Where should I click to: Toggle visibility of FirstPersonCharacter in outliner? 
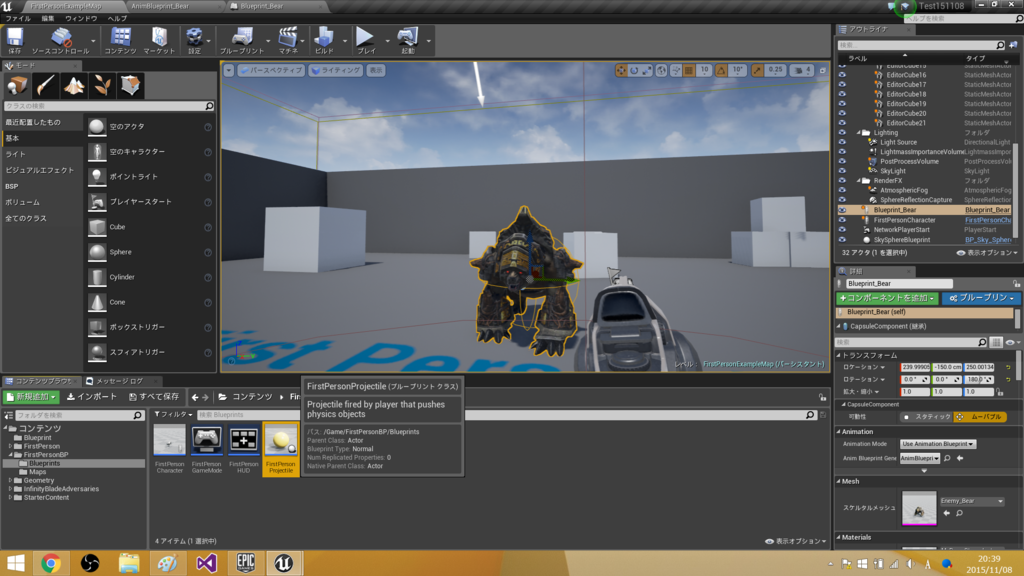pyautogui.click(x=842, y=220)
